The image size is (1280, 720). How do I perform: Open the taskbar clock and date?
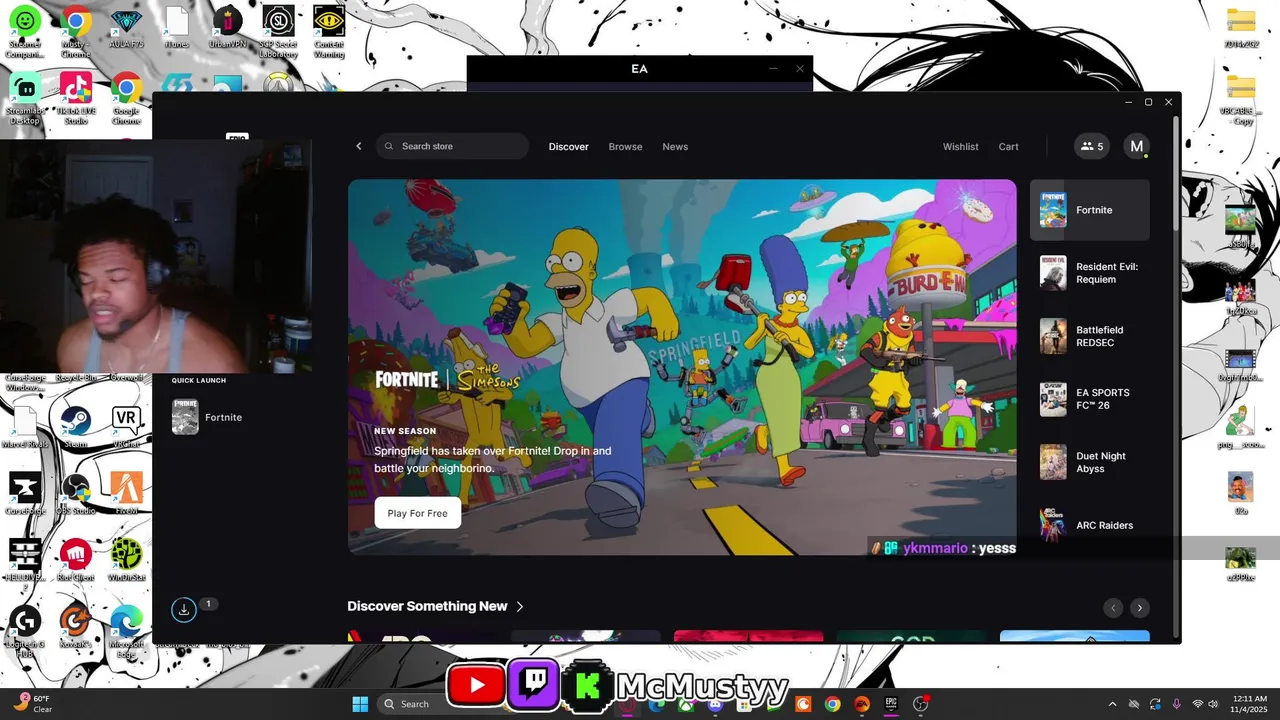(x=1250, y=704)
